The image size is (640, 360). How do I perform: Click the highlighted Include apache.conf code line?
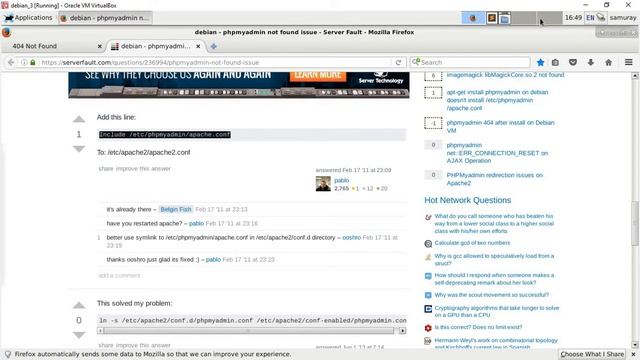point(165,135)
